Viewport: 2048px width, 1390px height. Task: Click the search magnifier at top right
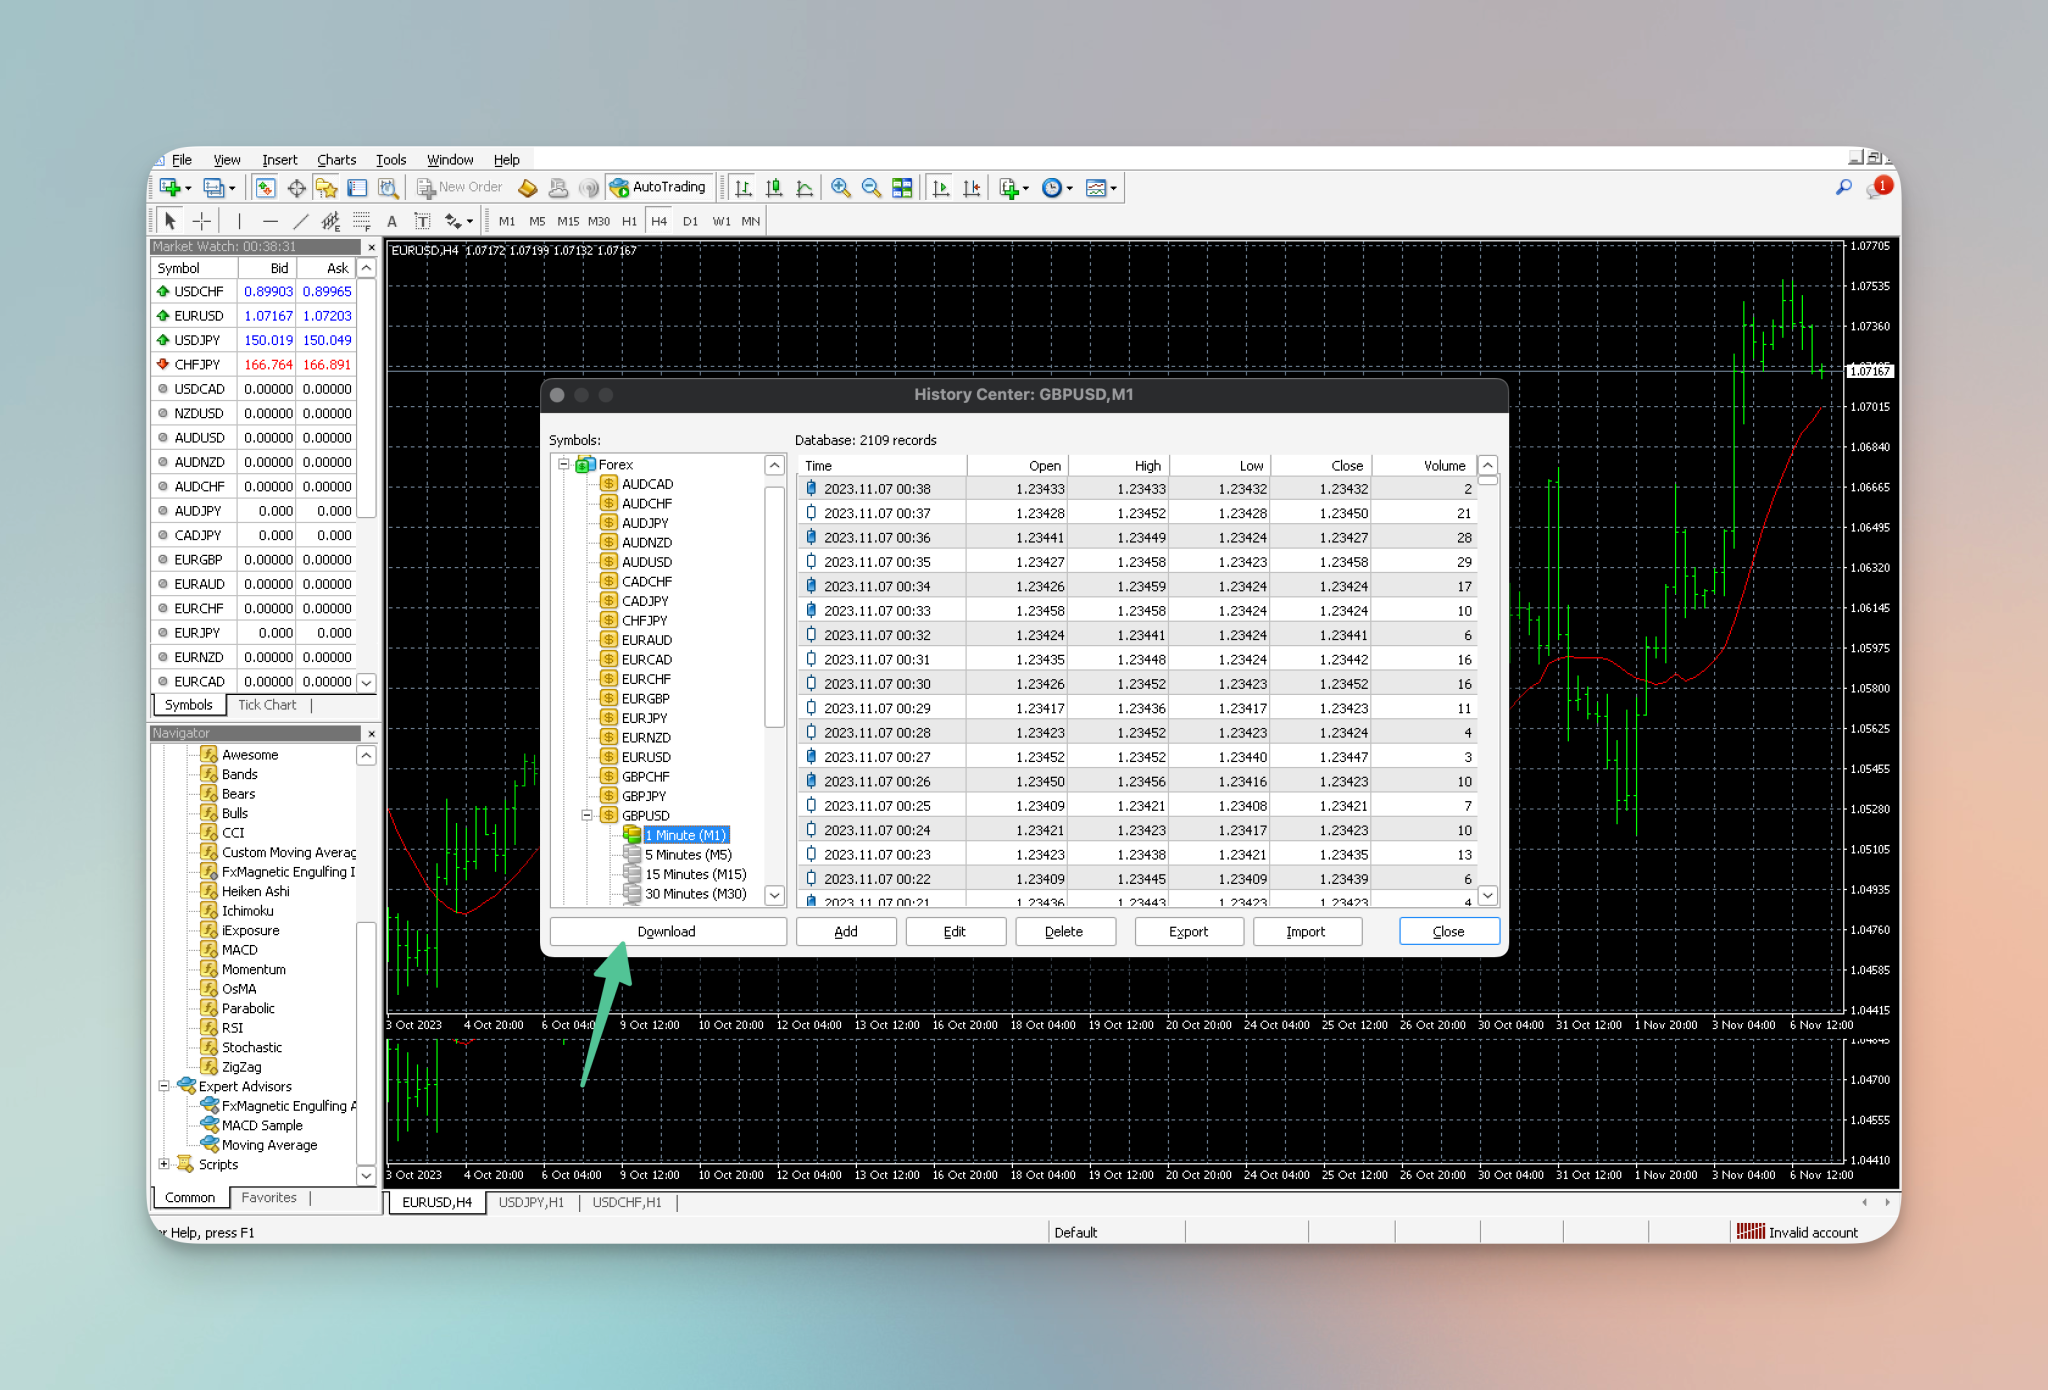tap(1843, 187)
